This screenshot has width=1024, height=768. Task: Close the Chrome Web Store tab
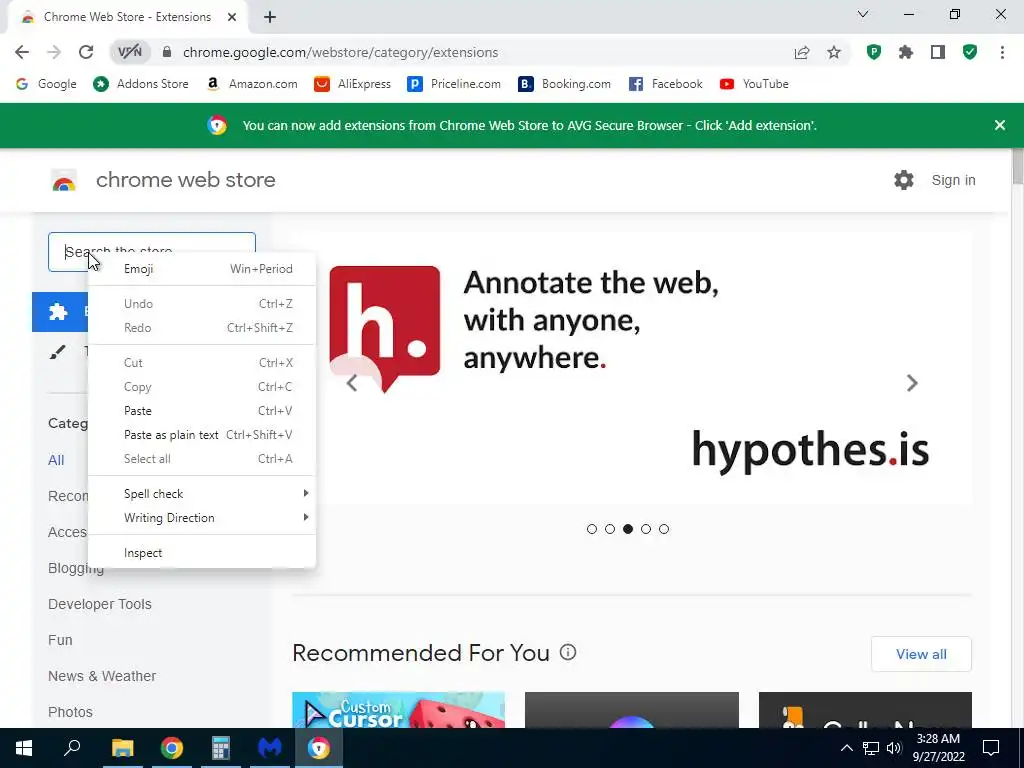point(232,17)
